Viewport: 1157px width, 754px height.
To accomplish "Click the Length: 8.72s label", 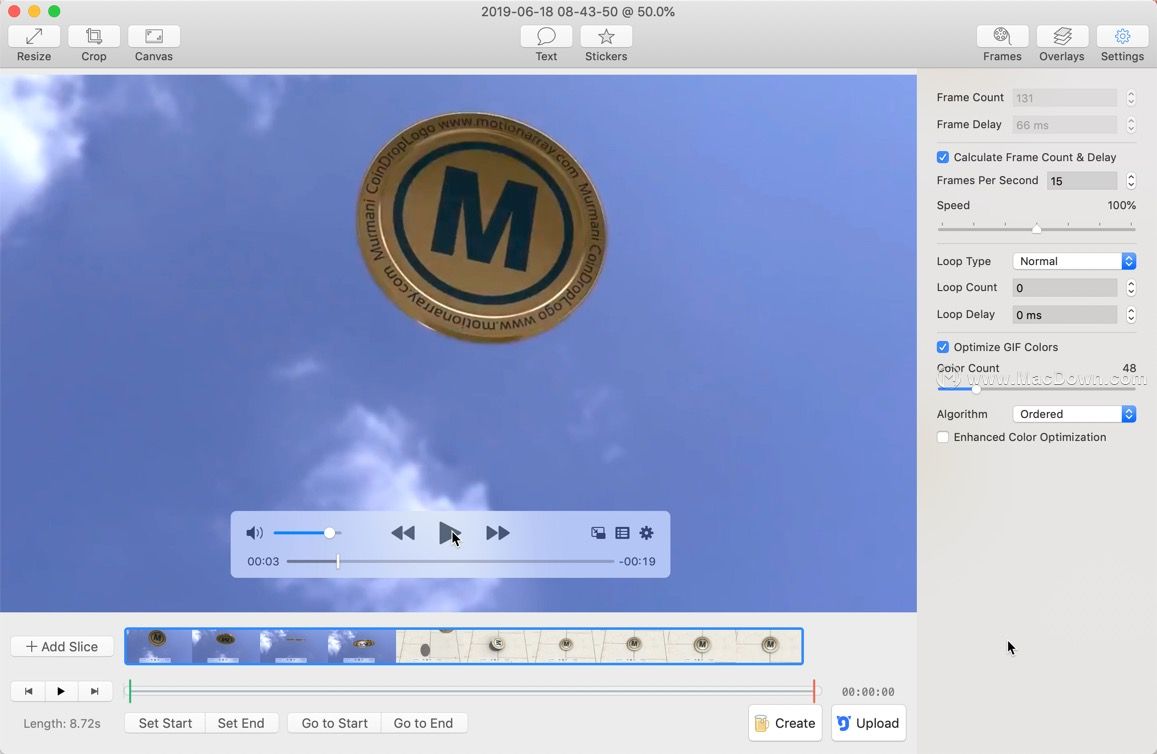I will coord(62,723).
